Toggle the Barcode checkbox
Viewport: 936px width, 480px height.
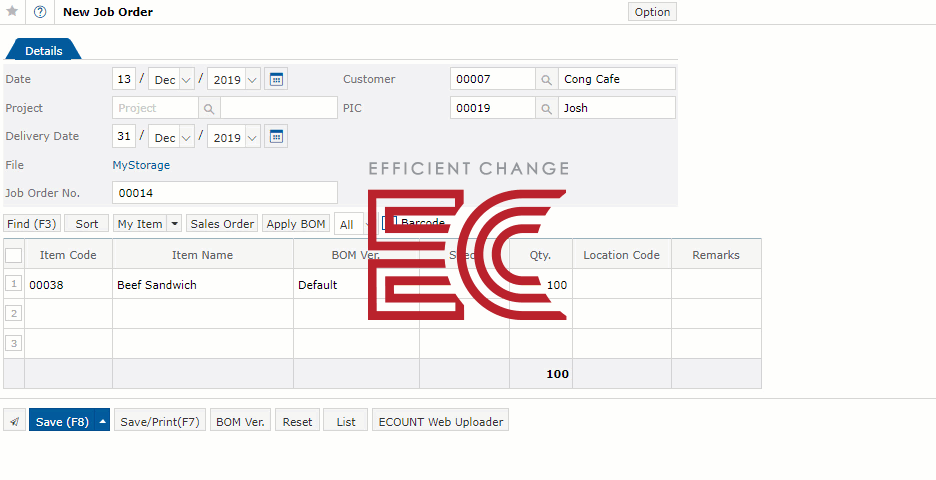389,223
